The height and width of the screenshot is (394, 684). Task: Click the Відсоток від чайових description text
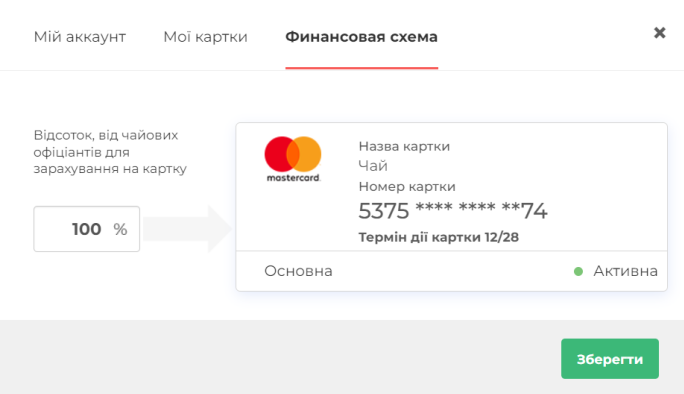[110, 152]
